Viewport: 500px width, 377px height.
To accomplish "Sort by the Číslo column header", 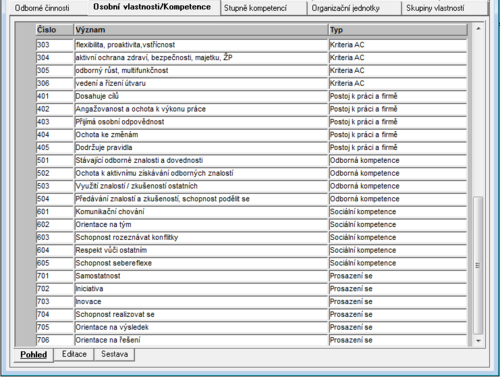I will pyautogui.click(x=55, y=30).
